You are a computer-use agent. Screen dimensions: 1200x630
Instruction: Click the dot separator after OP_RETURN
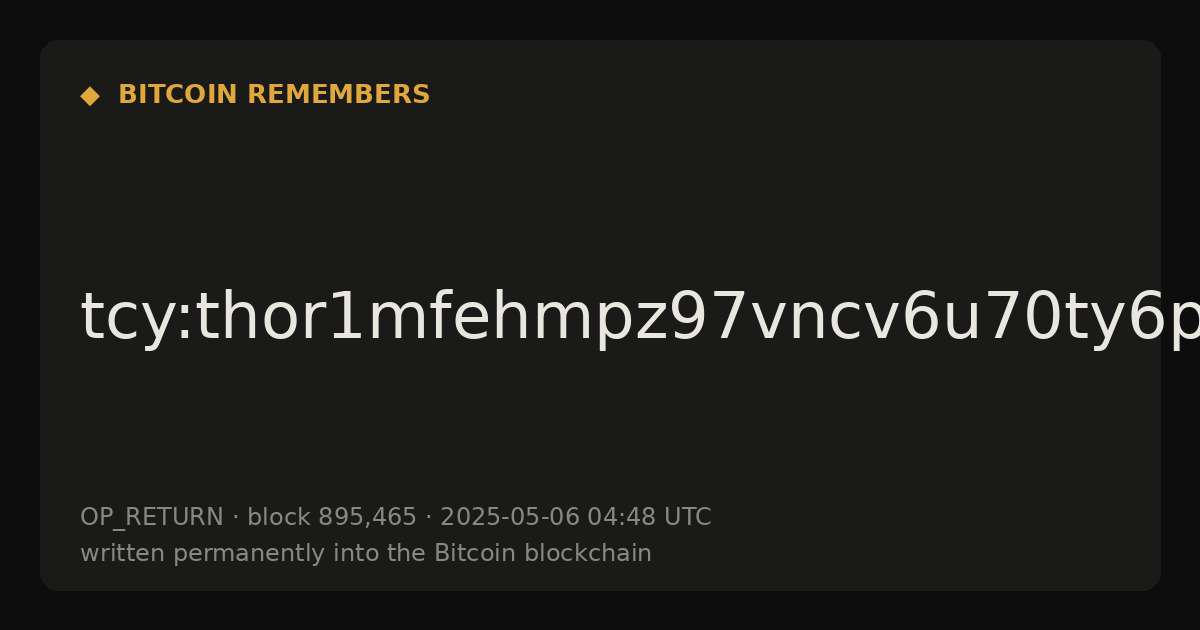tap(235, 518)
